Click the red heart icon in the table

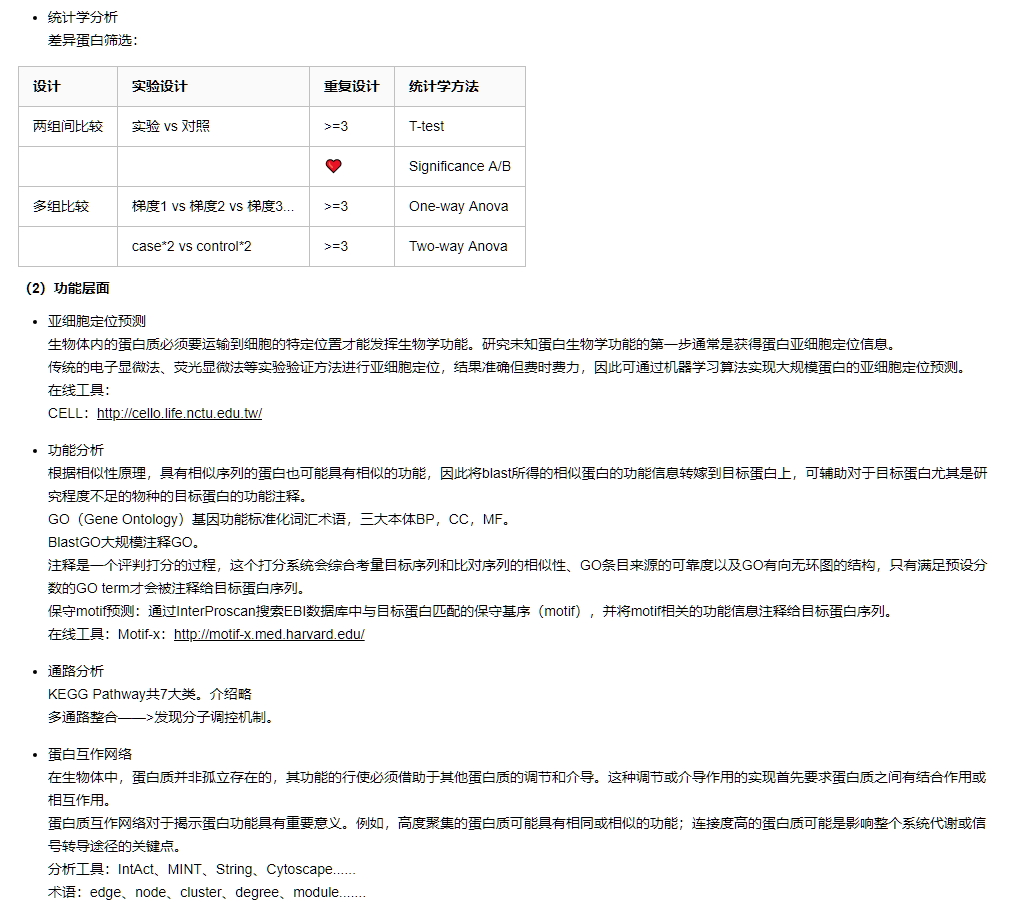point(334,167)
